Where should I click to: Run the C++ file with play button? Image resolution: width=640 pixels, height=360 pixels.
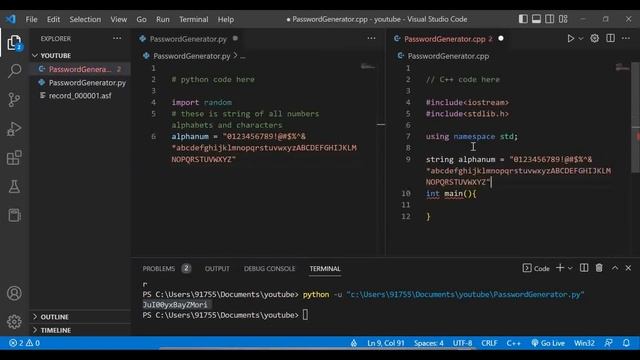click(x=570, y=38)
